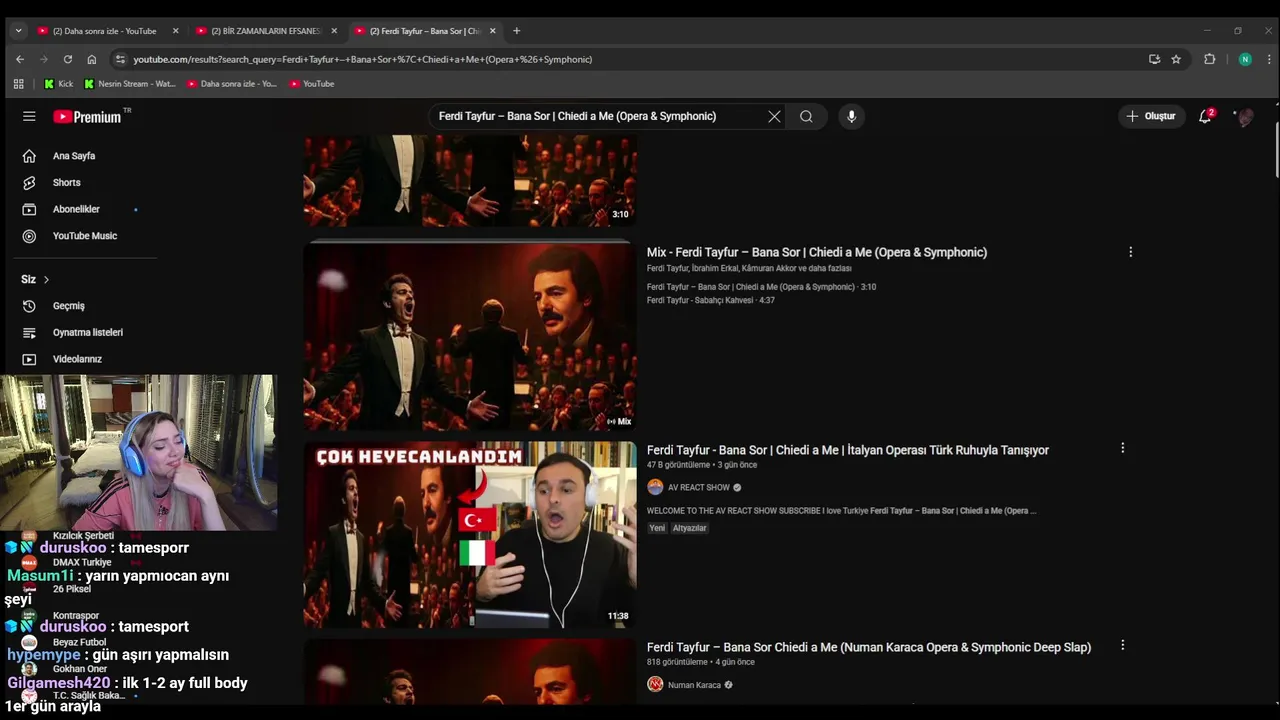Open Videolarınız in sidebar

tap(77, 359)
